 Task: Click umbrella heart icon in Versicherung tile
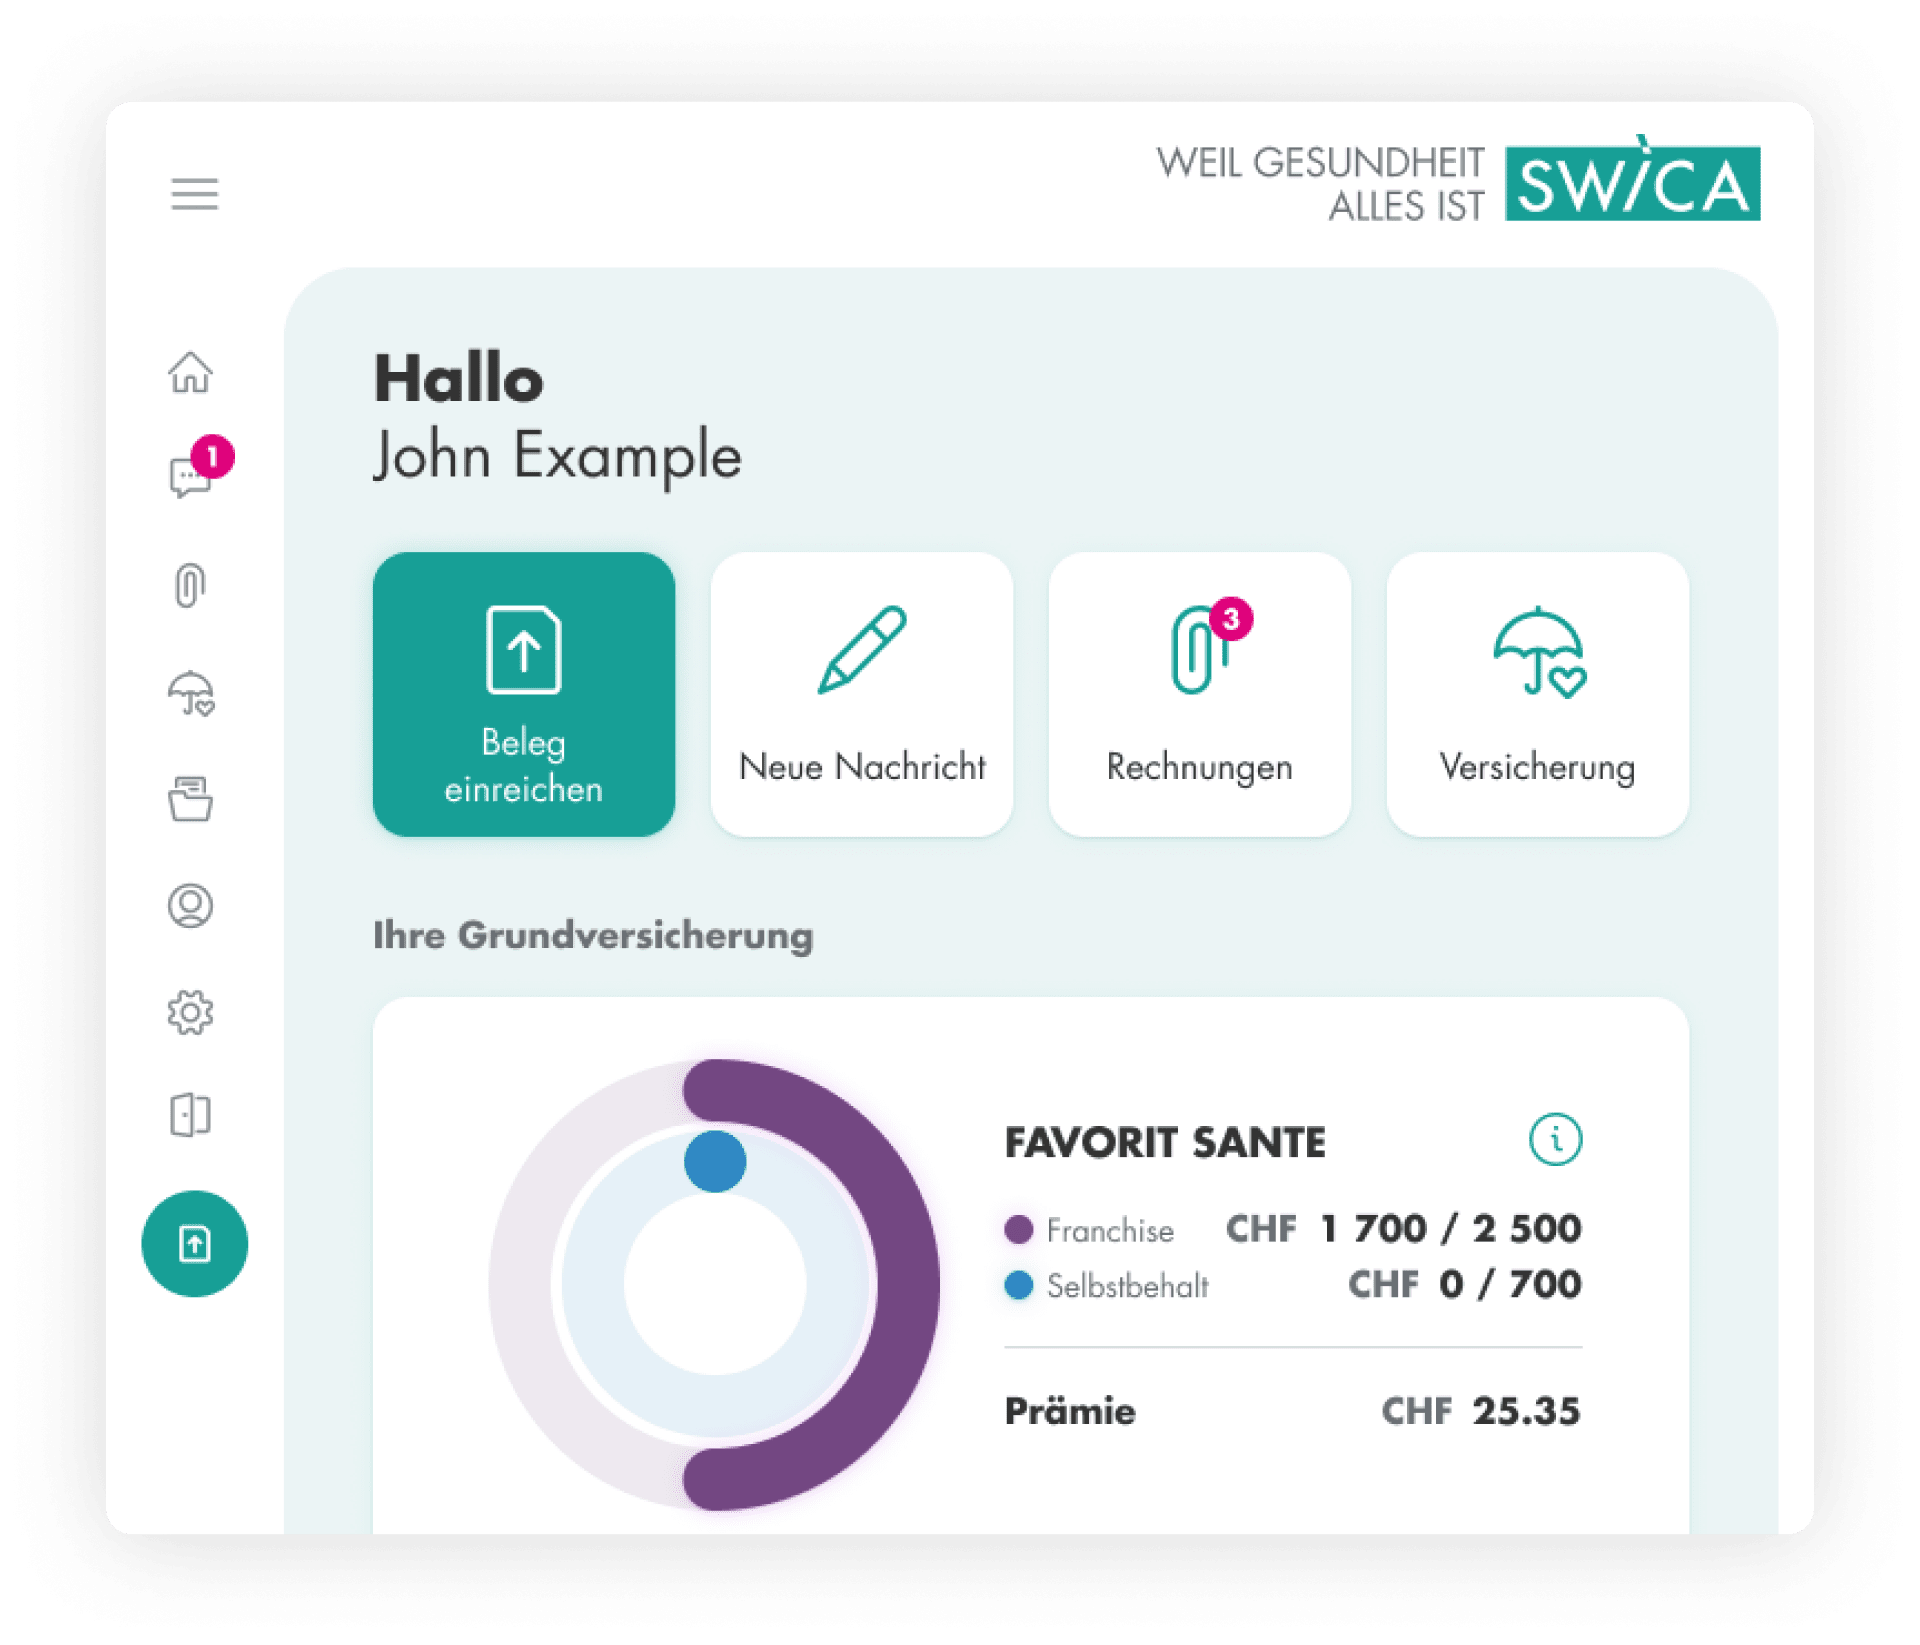pos(1540,653)
